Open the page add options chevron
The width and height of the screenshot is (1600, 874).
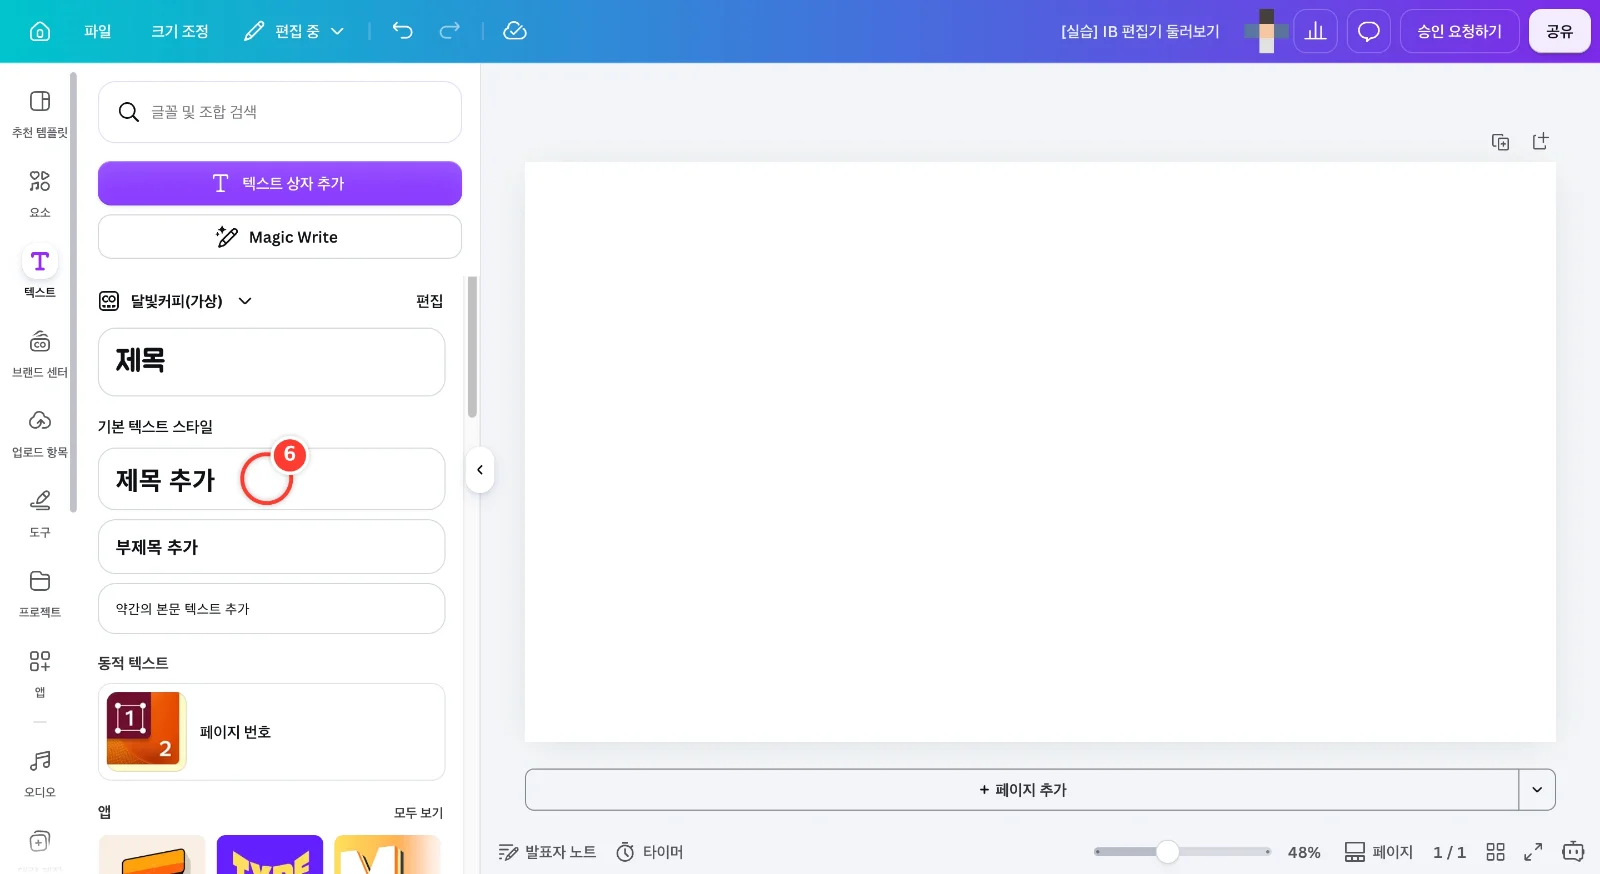[1537, 790]
